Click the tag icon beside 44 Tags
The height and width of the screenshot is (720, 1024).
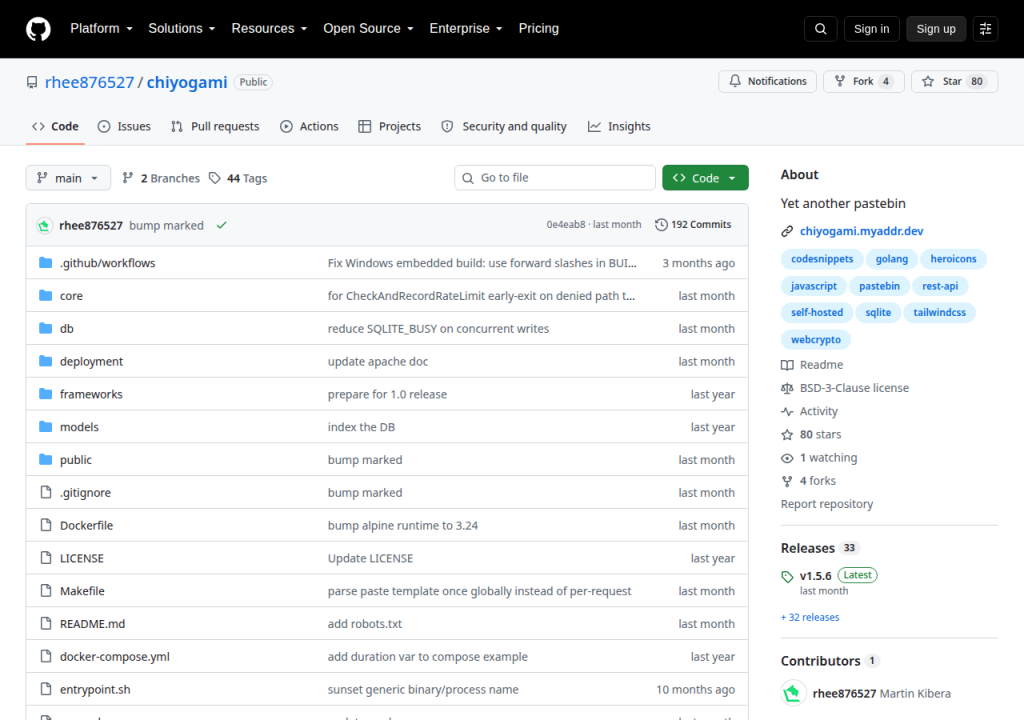[214, 178]
